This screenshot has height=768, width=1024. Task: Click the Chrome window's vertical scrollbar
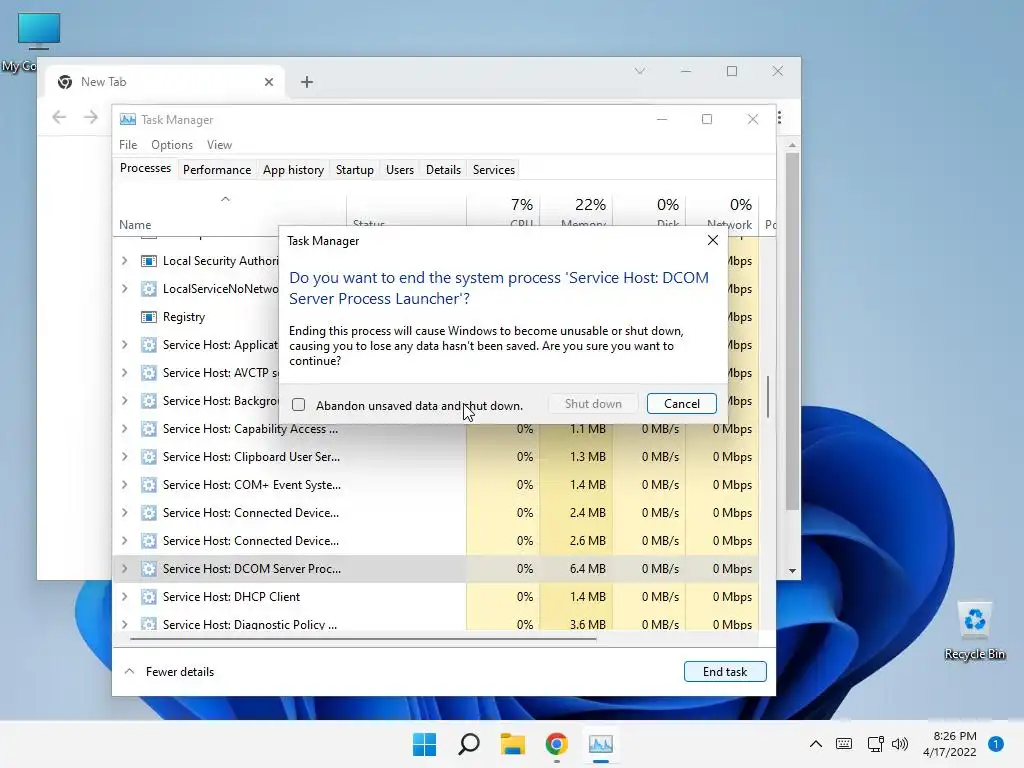[792, 332]
